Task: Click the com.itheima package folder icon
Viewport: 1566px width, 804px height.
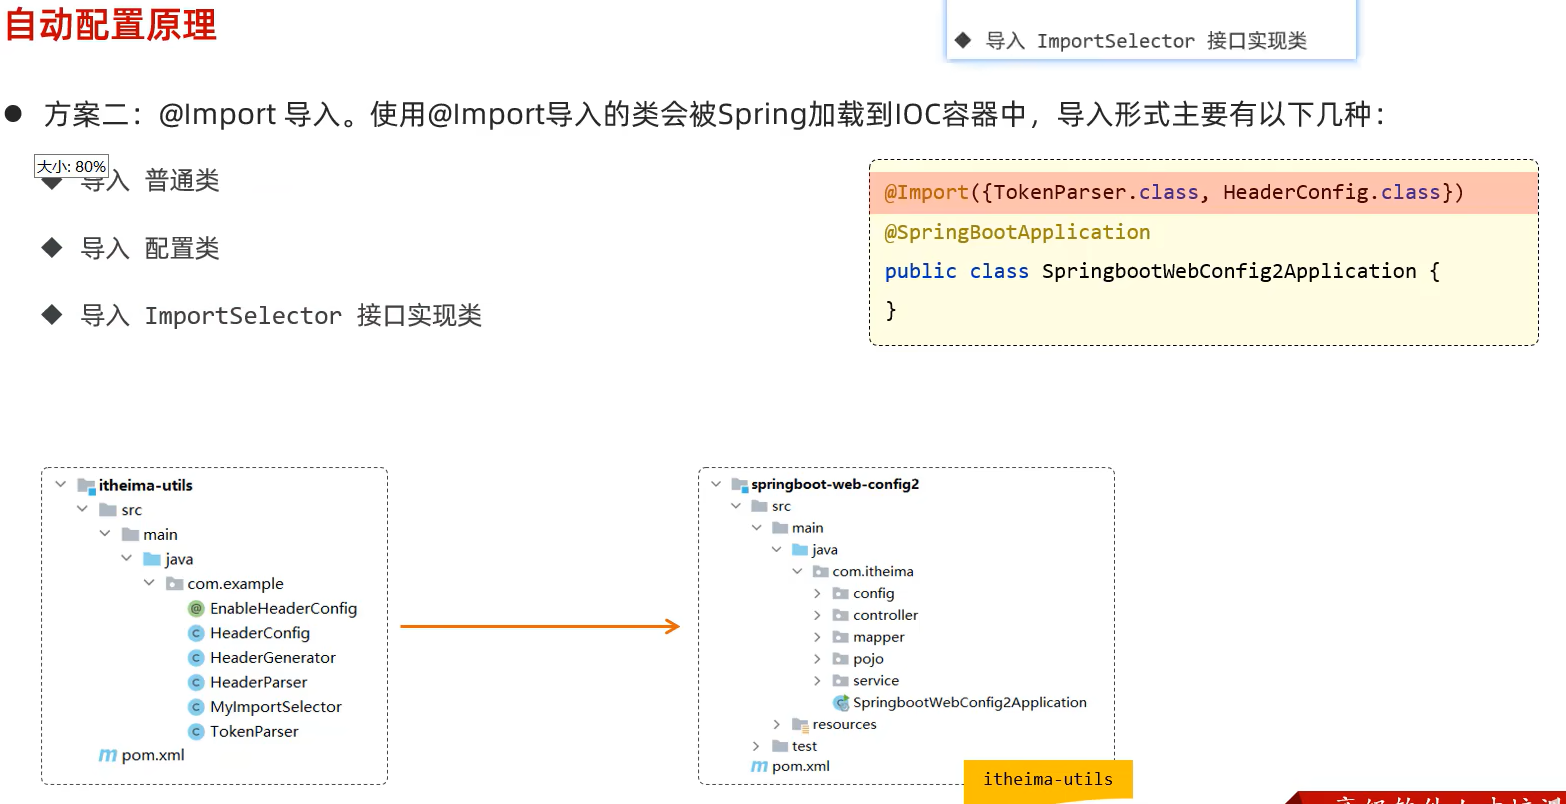Action: [x=820, y=572]
